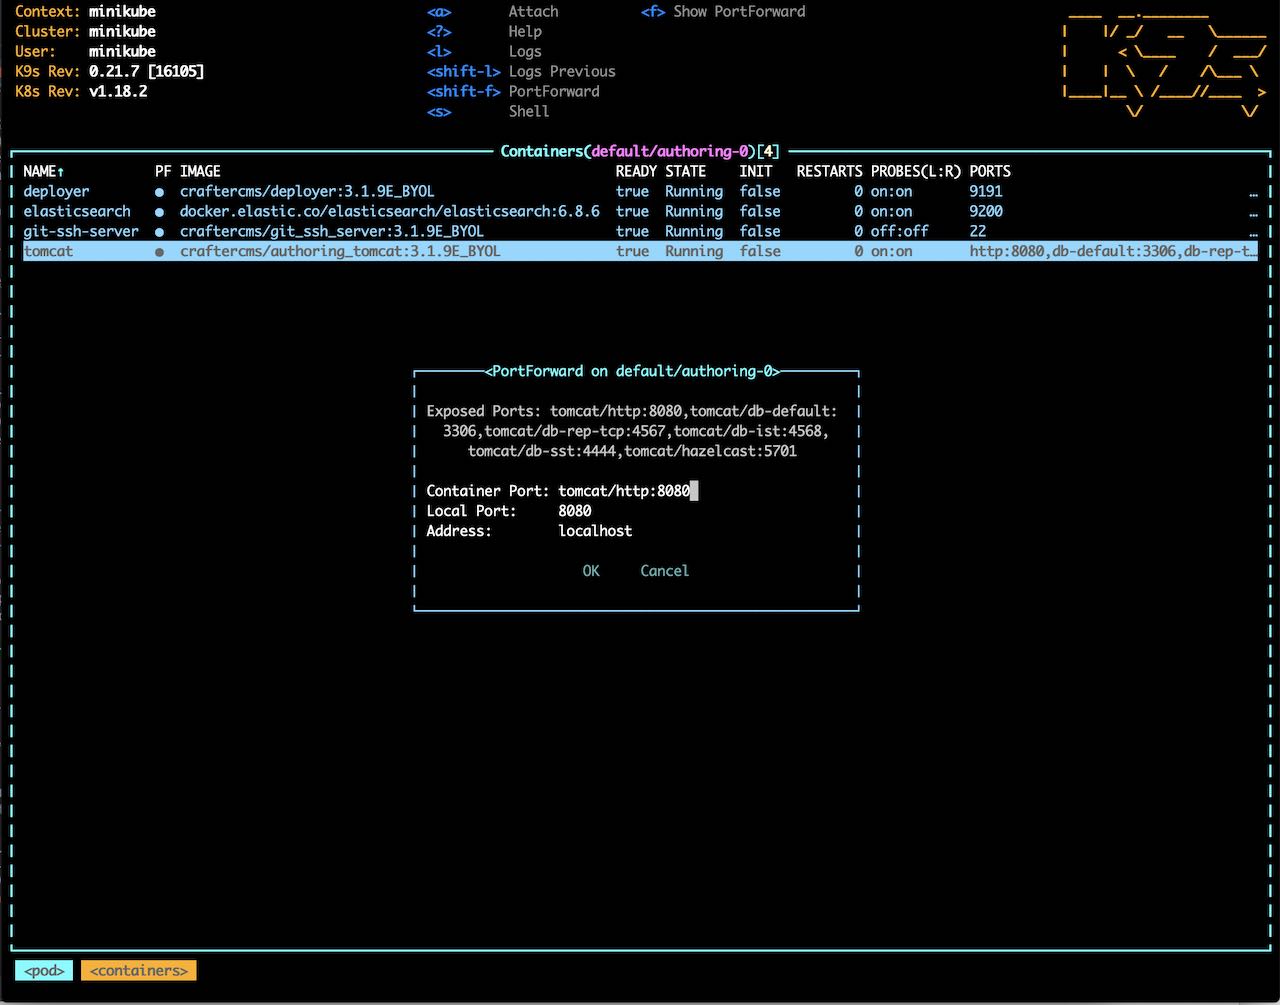Click the READY column header
The height and width of the screenshot is (1005, 1280).
[636, 171]
